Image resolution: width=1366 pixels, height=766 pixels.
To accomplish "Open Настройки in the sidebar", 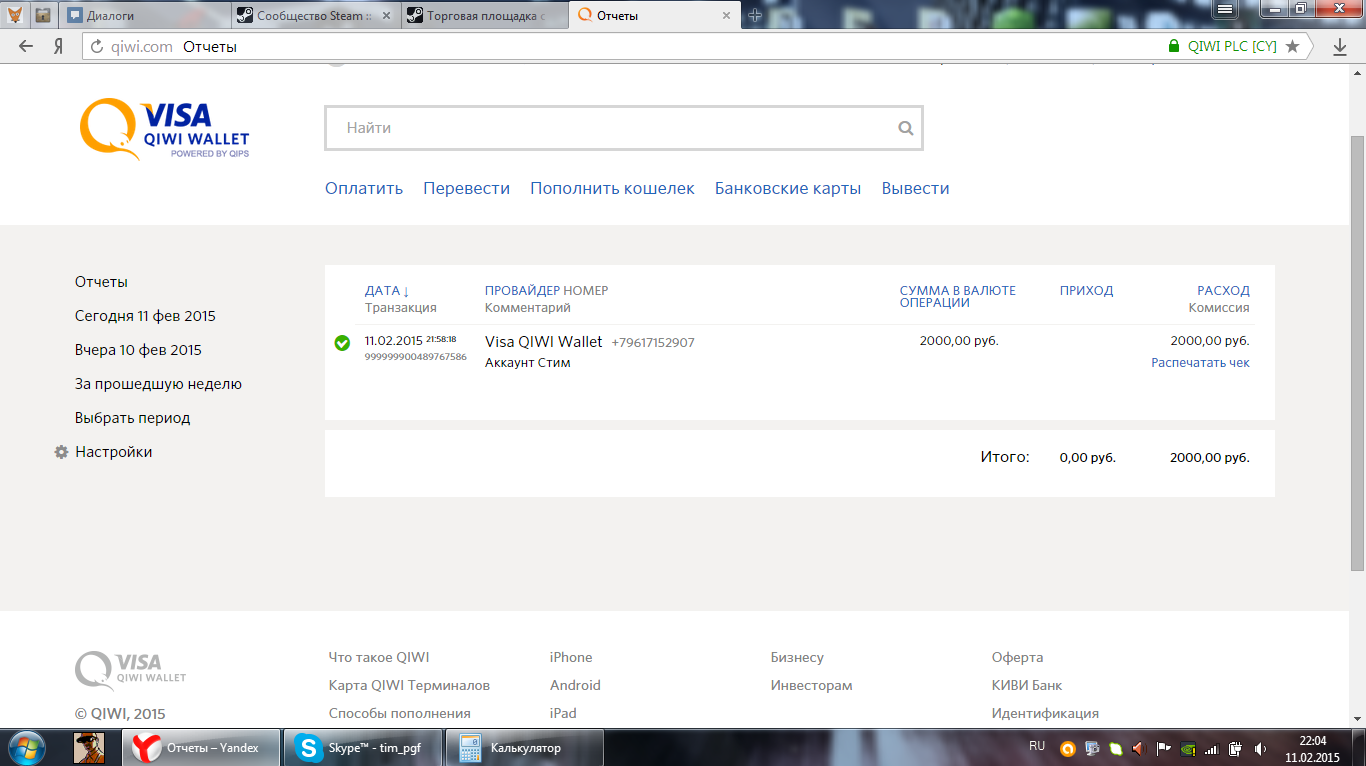I will [x=113, y=452].
